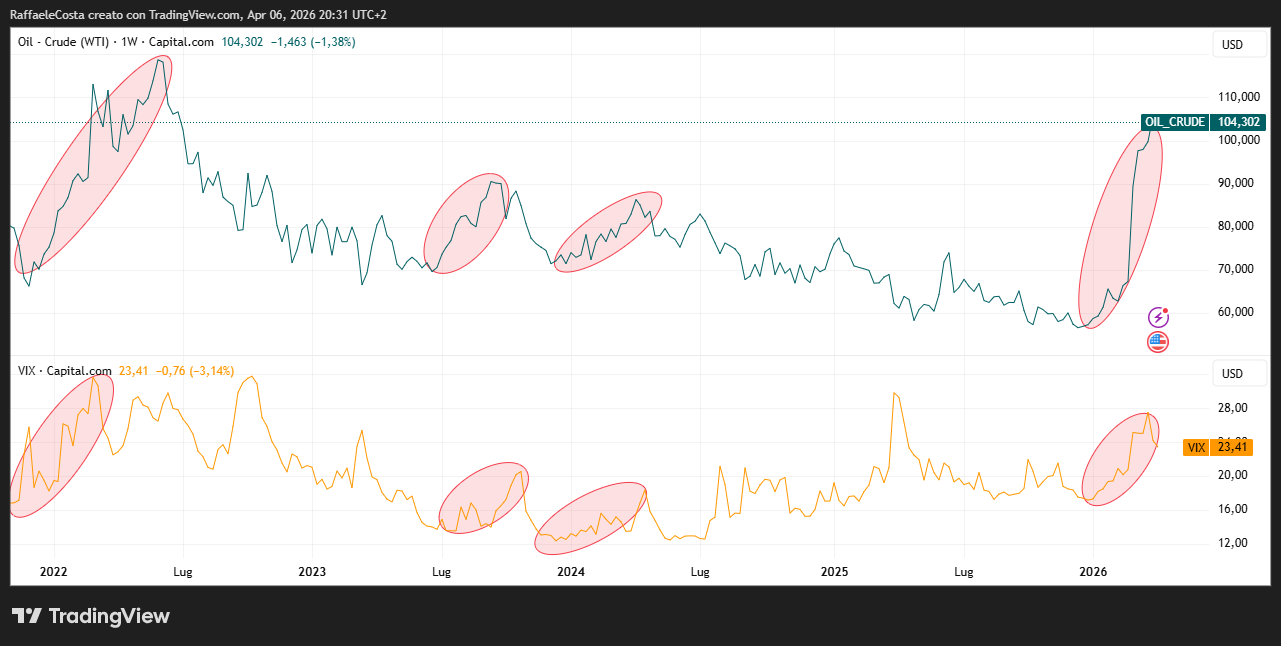This screenshot has height=646, width=1281.
Task: Click the purple lightning news icon
Action: (1158, 317)
